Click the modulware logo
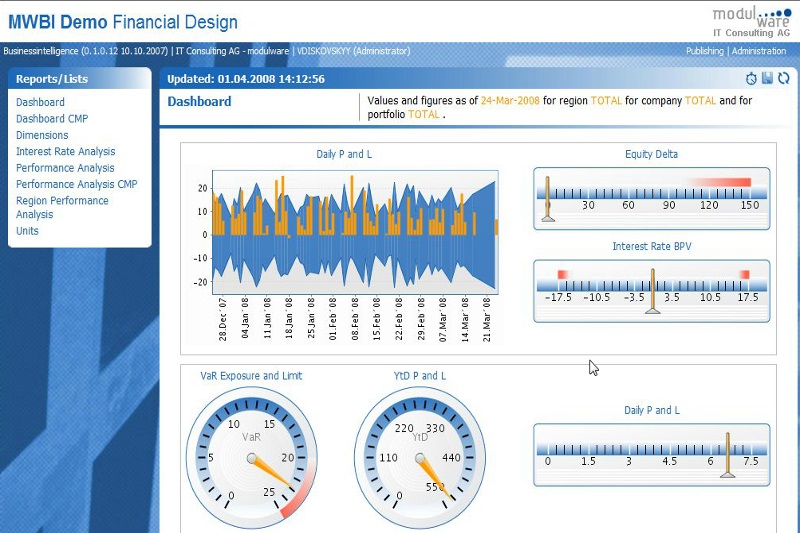This screenshot has width=800, height=533. [x=752, y=22]
